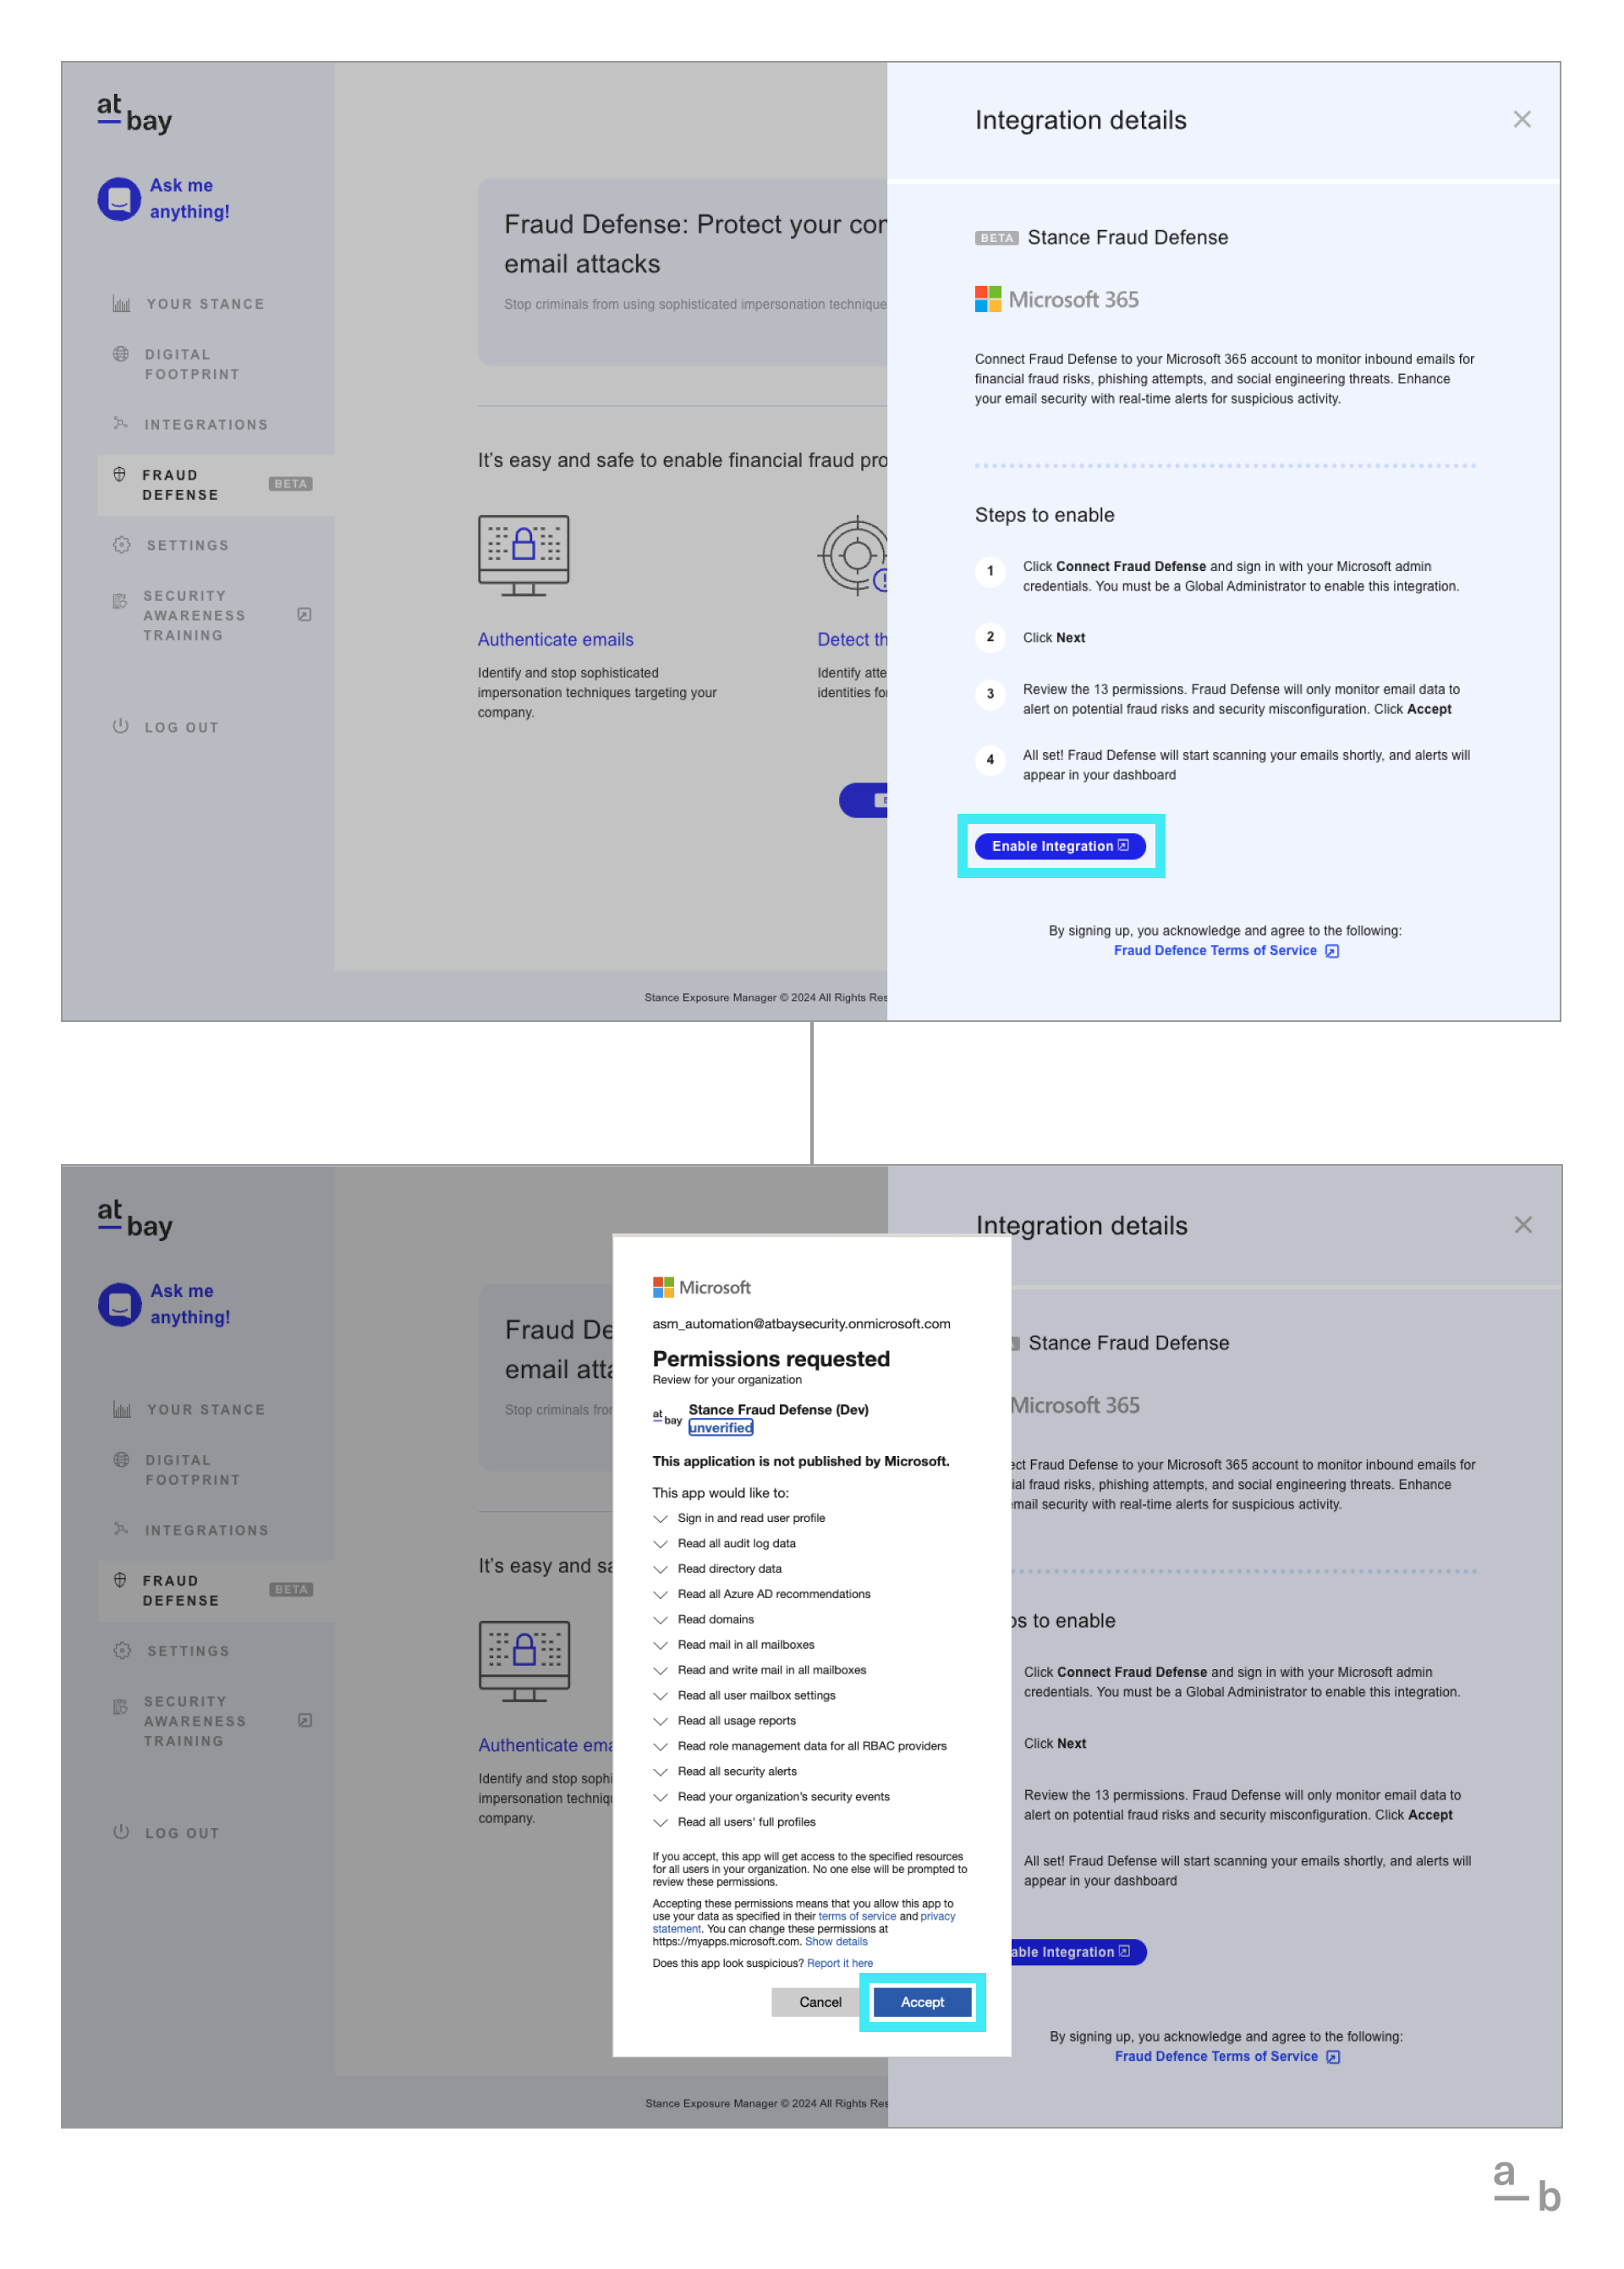Close the Integration details panel
Screen dimensions: 1624x2269
pos(1522,119)
